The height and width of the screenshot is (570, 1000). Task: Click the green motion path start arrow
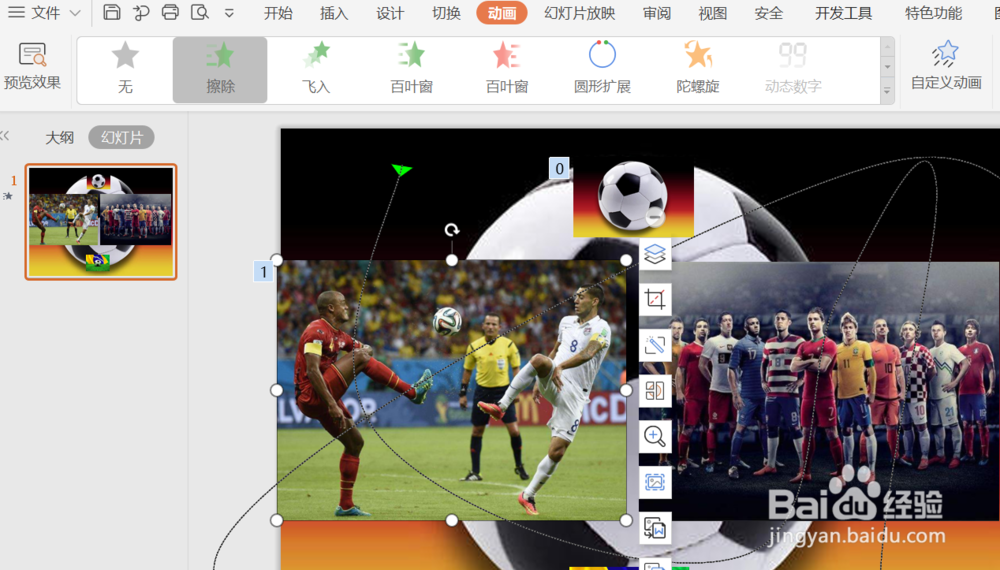click(x=401, y=169)
